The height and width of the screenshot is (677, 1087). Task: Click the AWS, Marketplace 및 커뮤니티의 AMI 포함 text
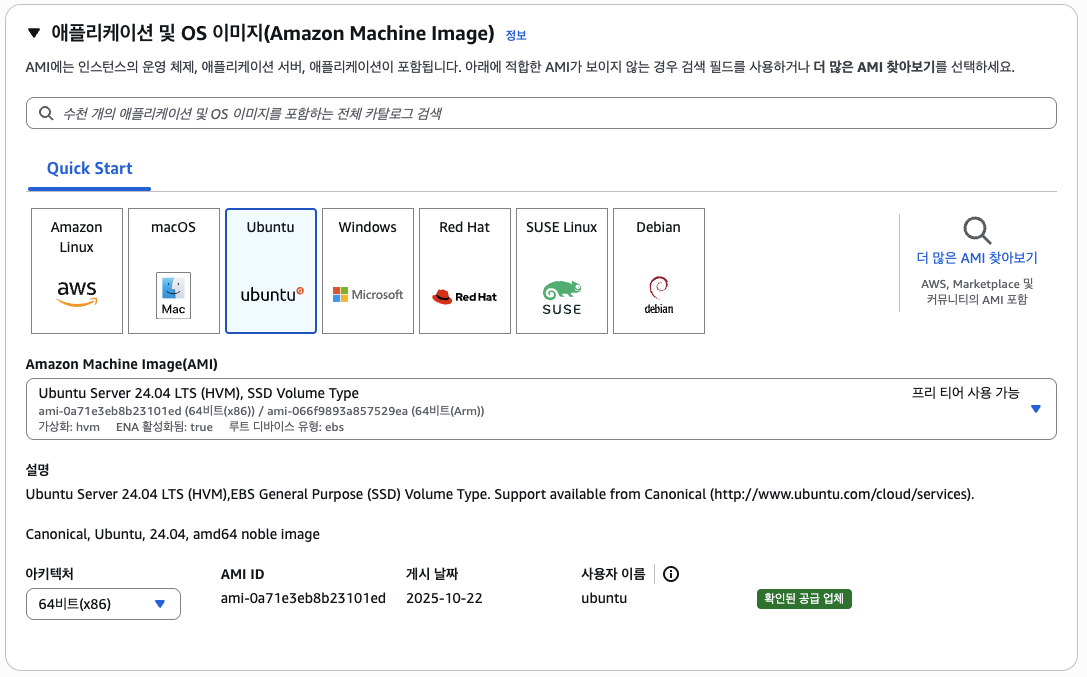tap(977, 292)
